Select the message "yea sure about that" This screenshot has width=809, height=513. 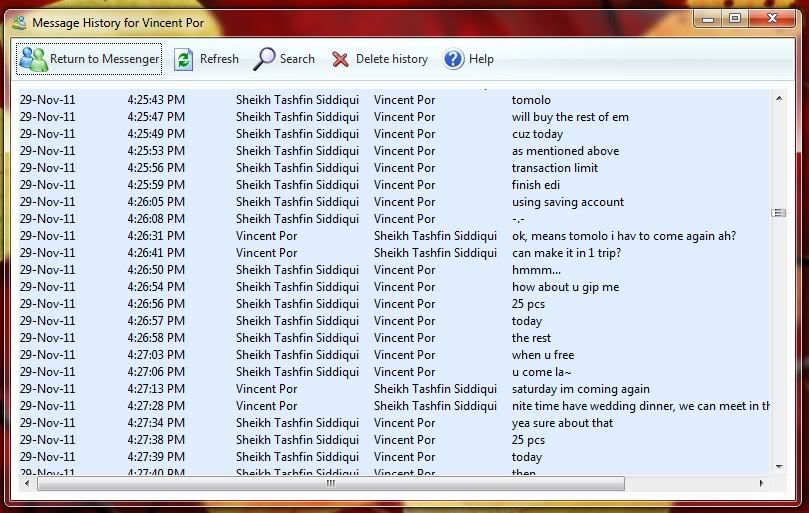pos(562,423)
